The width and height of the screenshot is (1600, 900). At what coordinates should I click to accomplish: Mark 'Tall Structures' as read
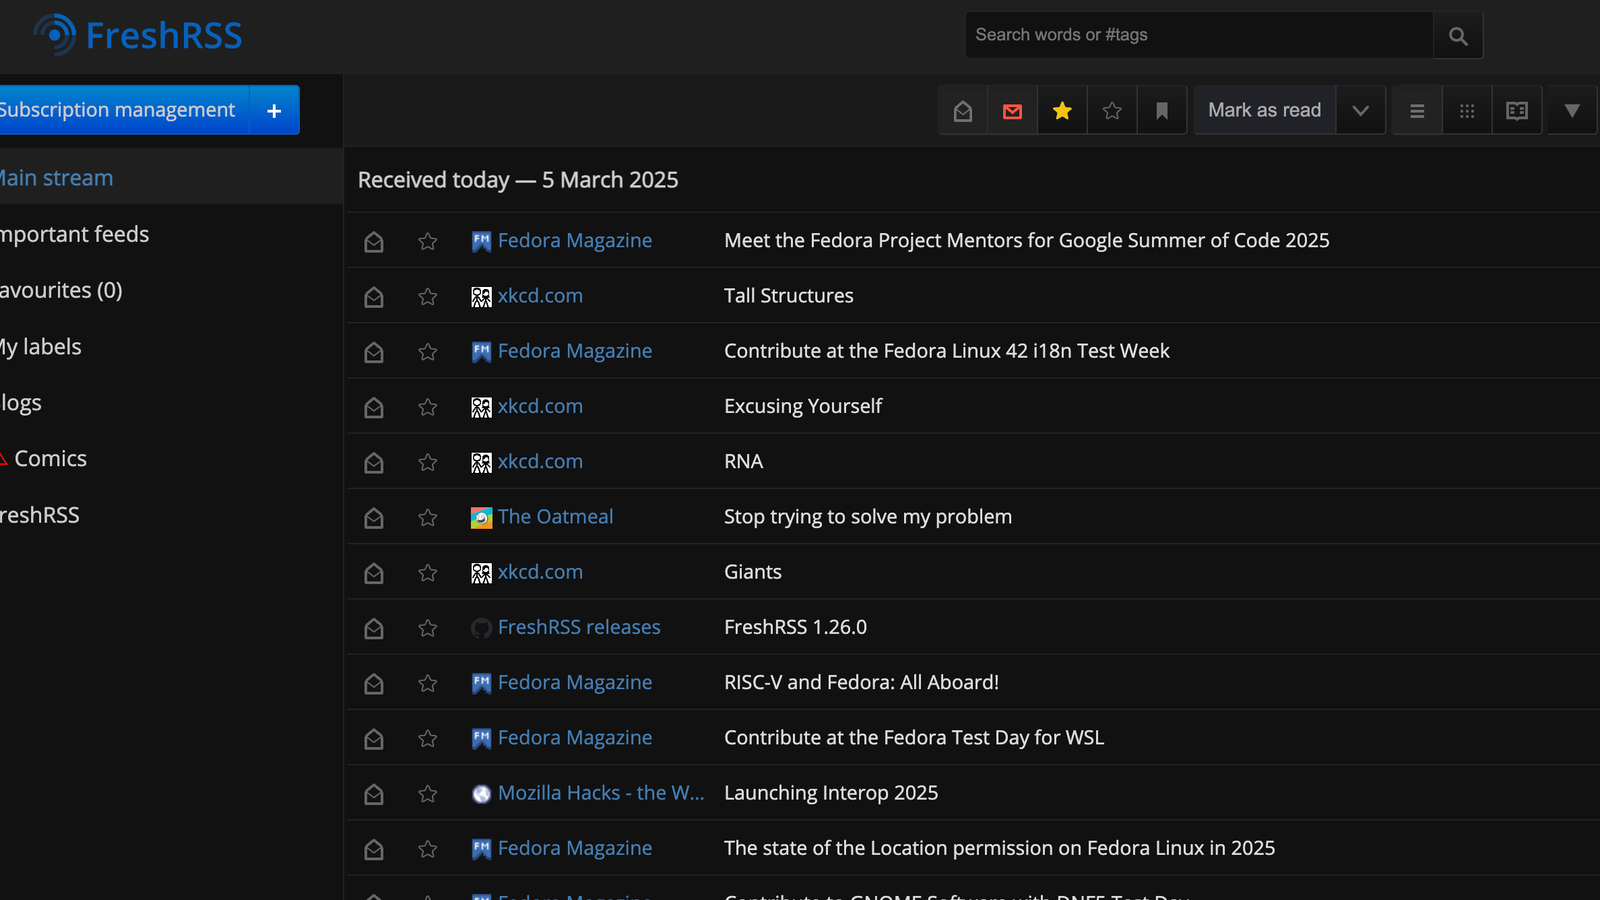click(x=374, y=297)
